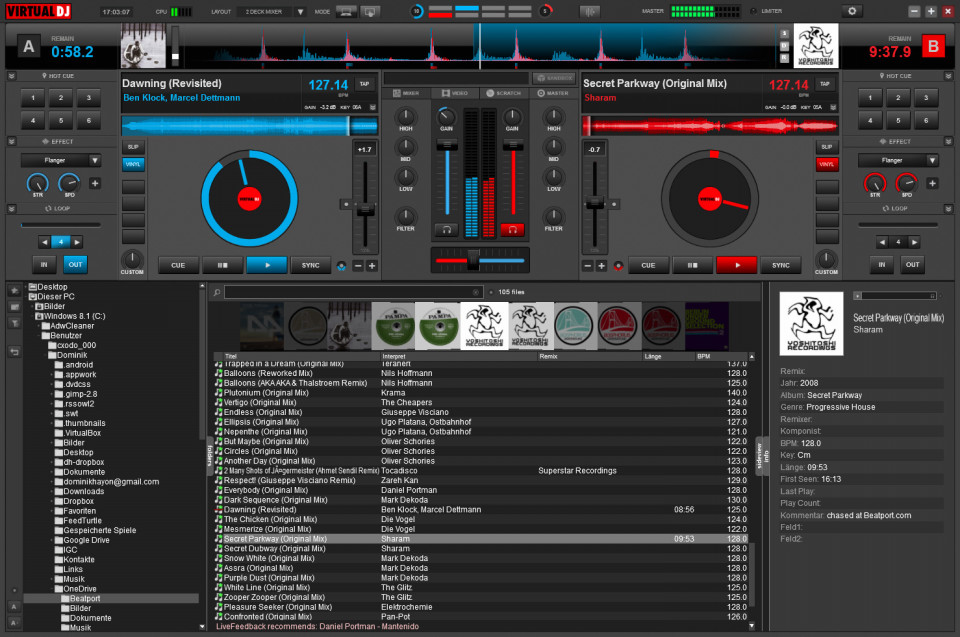Screen dimensions: 960x637
Task: Decrease deck A pitch with minus button
Action: point(358,266)
